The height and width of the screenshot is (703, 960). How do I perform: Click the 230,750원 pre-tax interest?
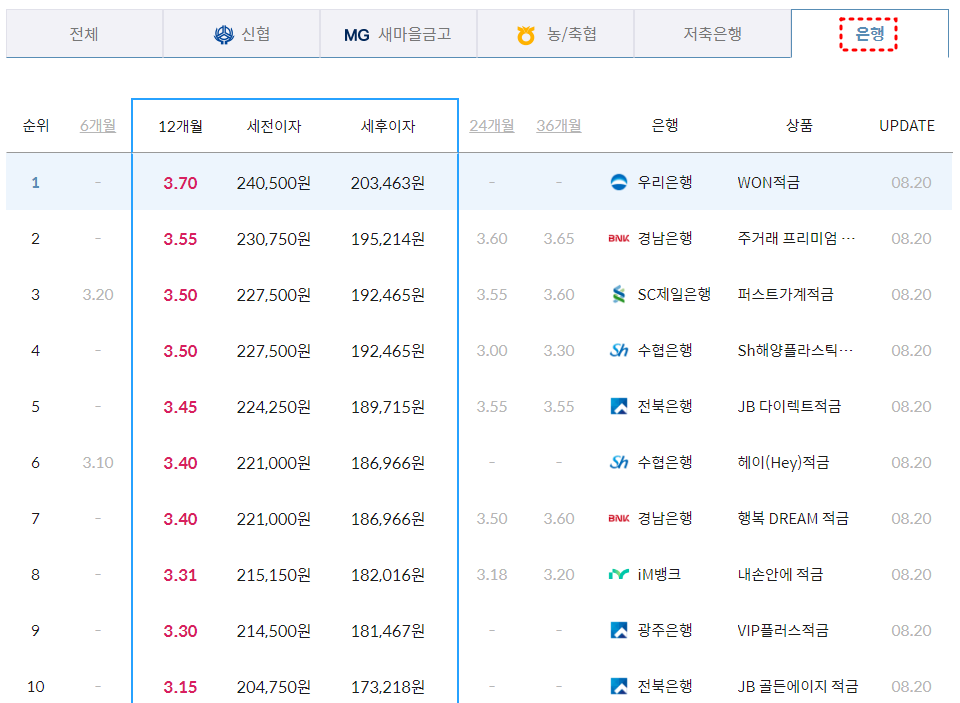click(274, 239)
